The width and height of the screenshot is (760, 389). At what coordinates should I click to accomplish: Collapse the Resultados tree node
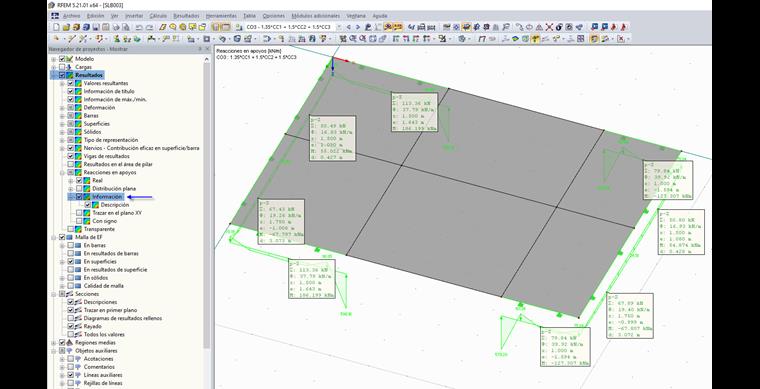53,75
